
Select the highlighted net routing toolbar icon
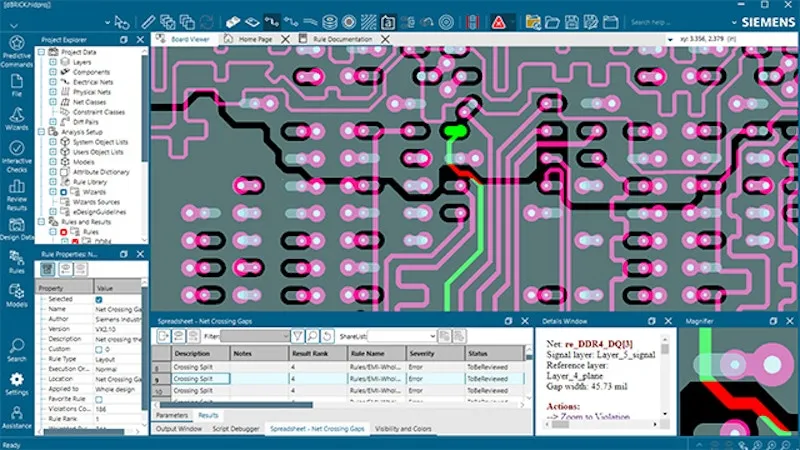point(271,22)
